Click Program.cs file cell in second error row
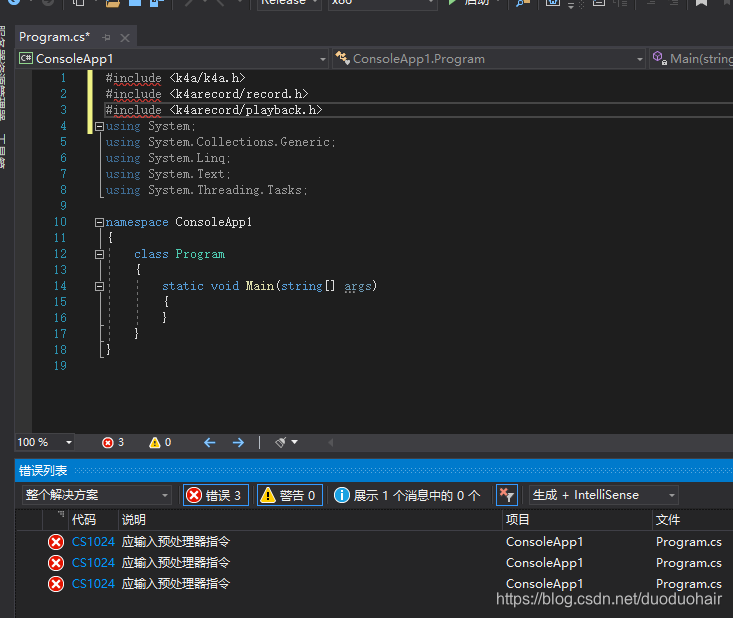The image size is (733, 618). 689,563
